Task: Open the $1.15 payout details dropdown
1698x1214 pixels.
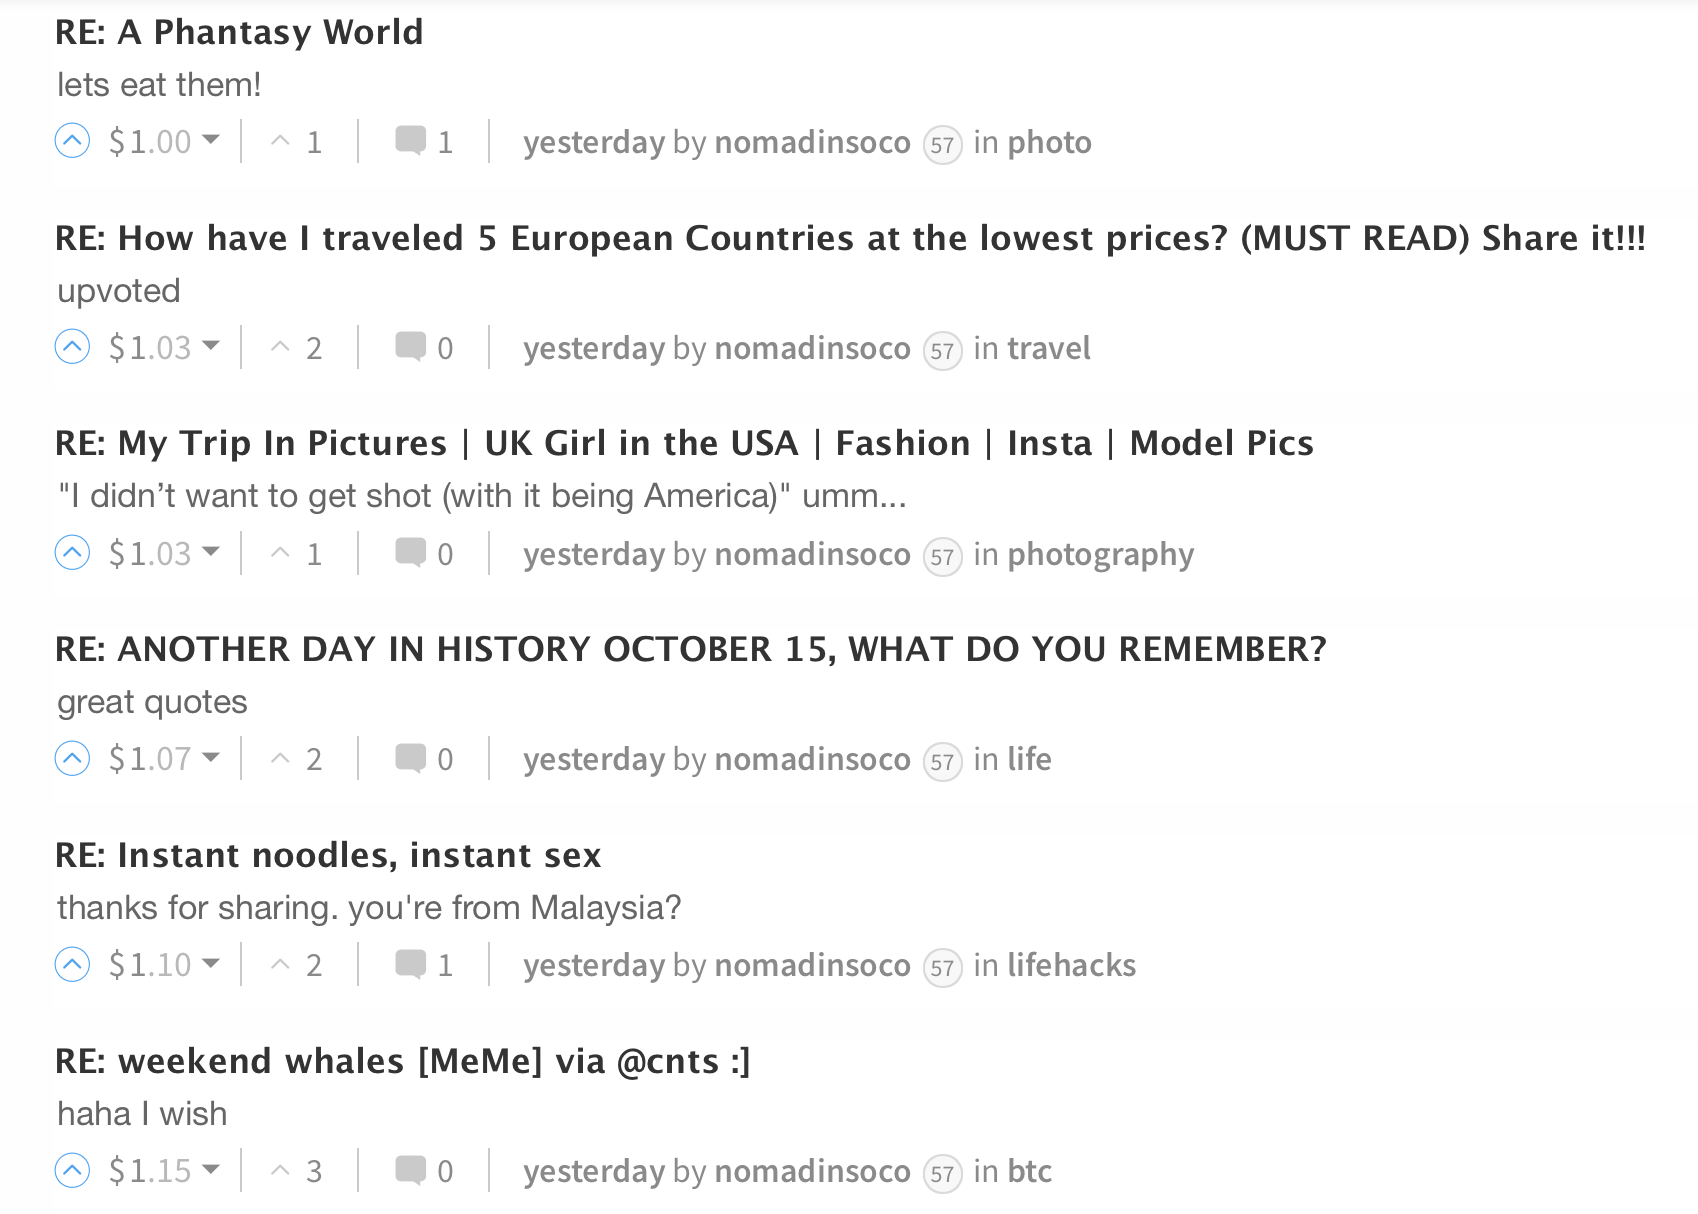Action: 211,1170
